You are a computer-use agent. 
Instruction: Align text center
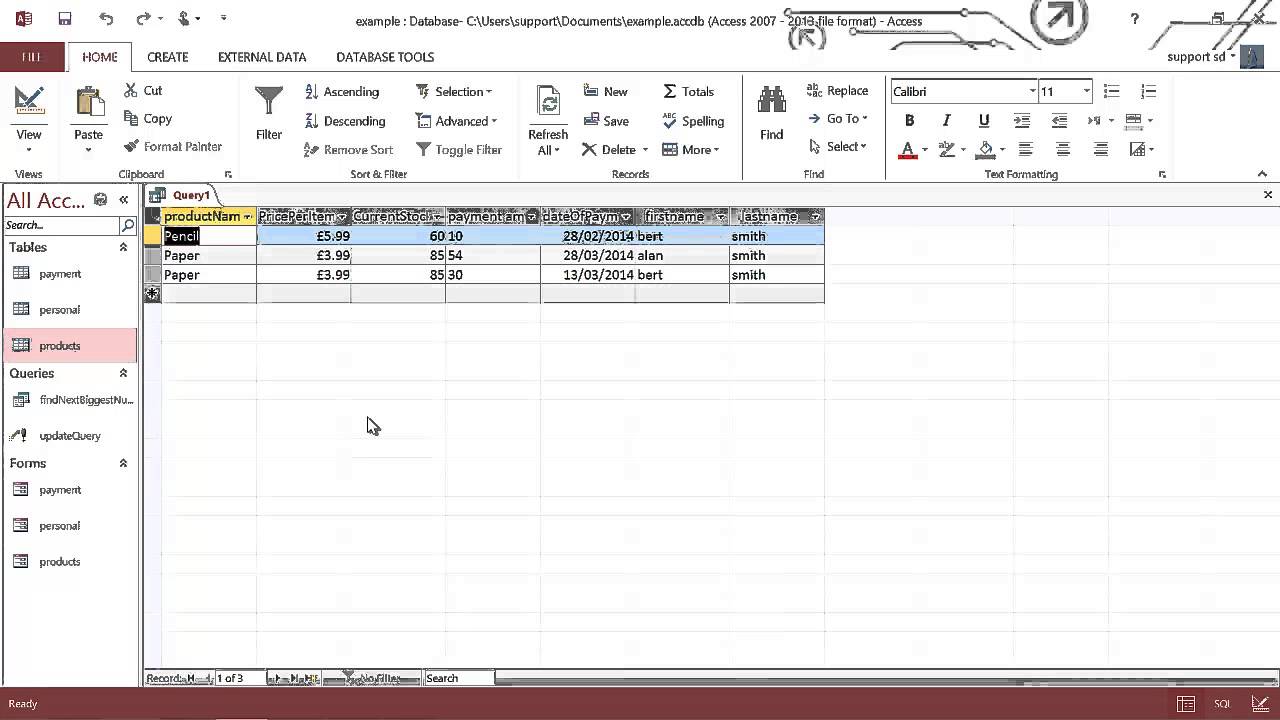pyautogui.click(x=1063, y=149)
